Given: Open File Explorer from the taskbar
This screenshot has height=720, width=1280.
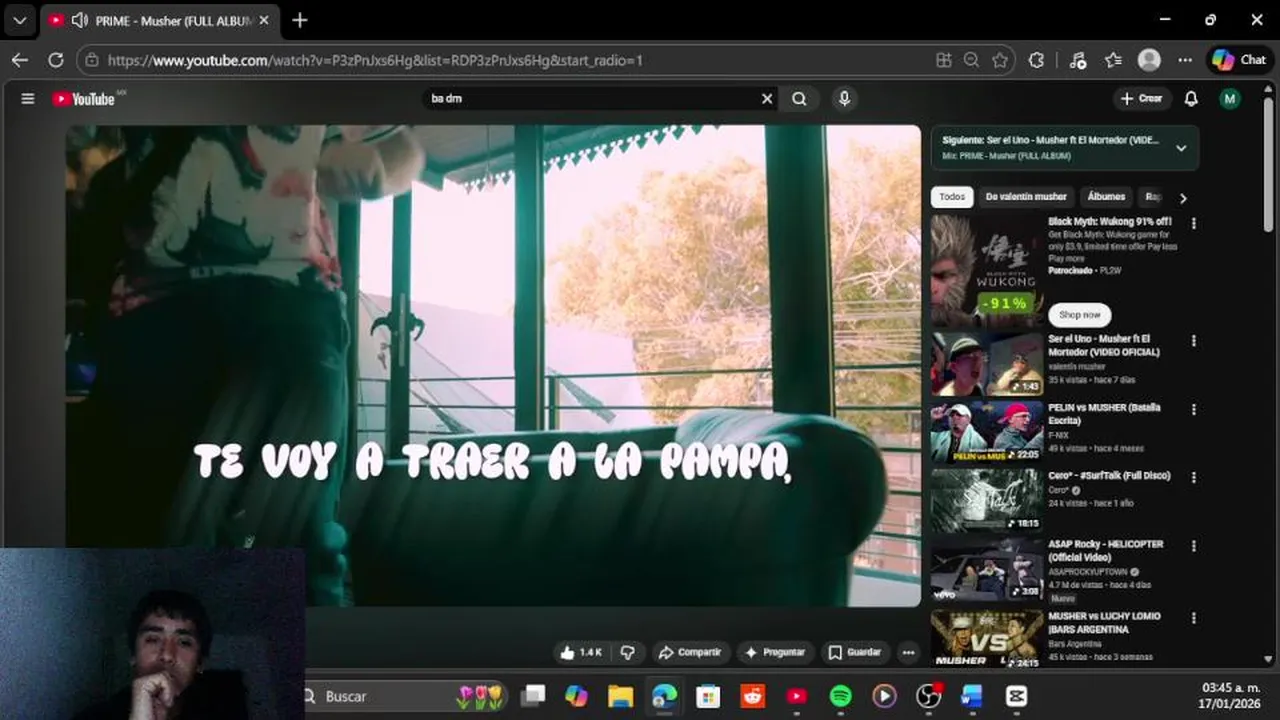Looking at the screenshot, I should 621,696.
